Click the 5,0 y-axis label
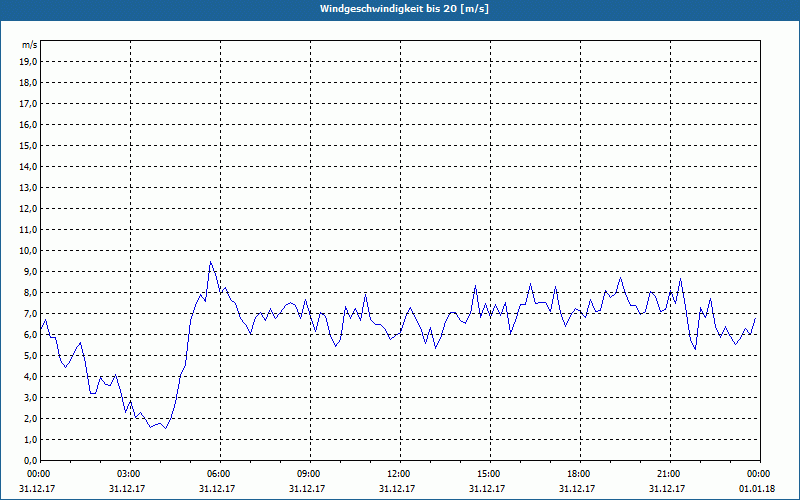 [30, 356]
